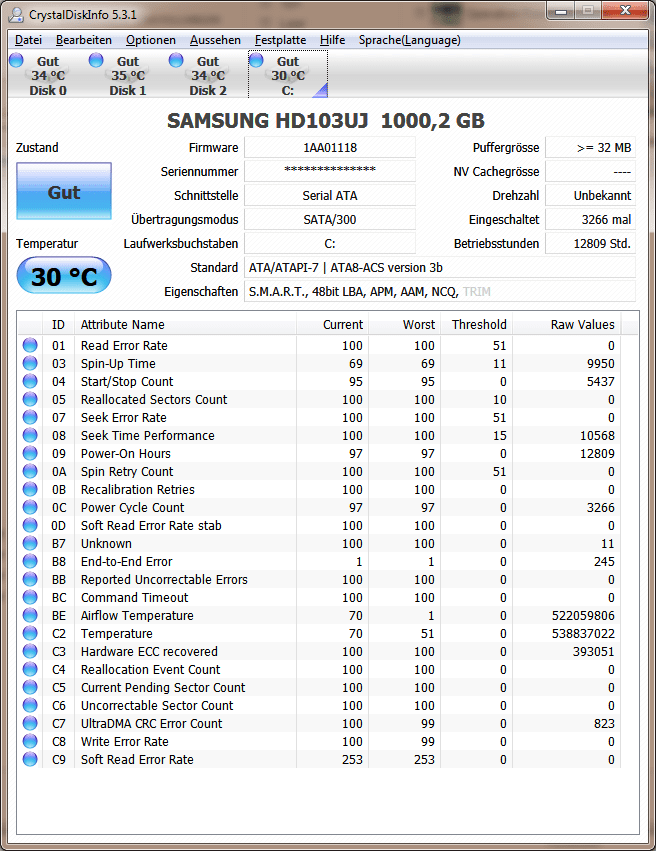Click the Eigenschaften features field
The width and height of the screenshot is (656, 851).
(x=440, y=291)
